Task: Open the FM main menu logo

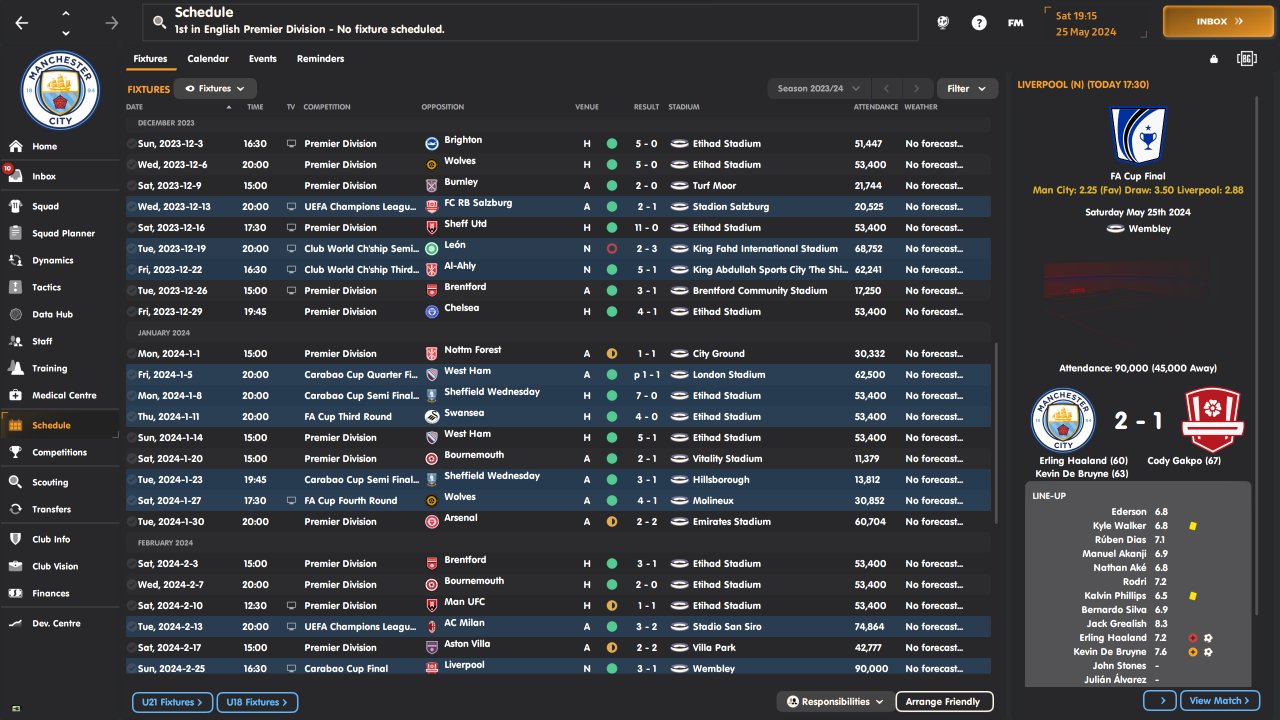Action: pos(1015,22)
